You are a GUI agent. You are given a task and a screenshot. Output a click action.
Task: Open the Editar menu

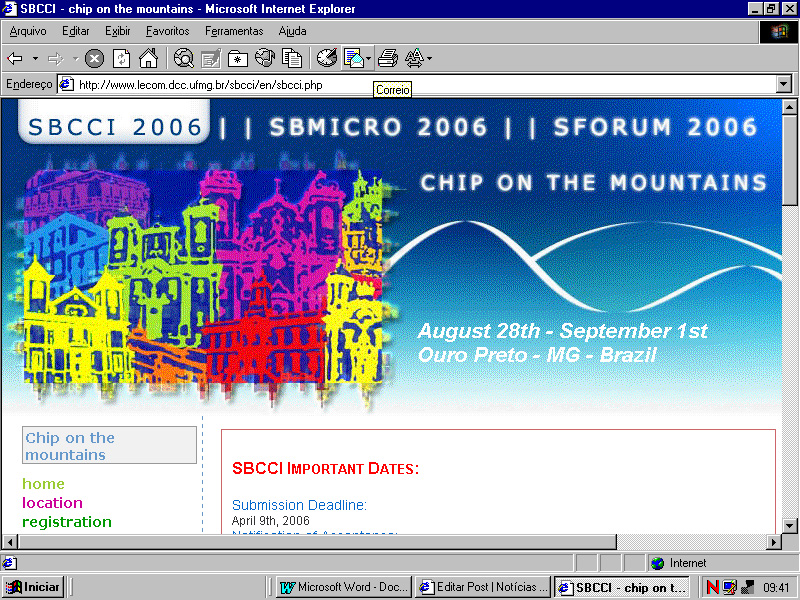(76, 31)
